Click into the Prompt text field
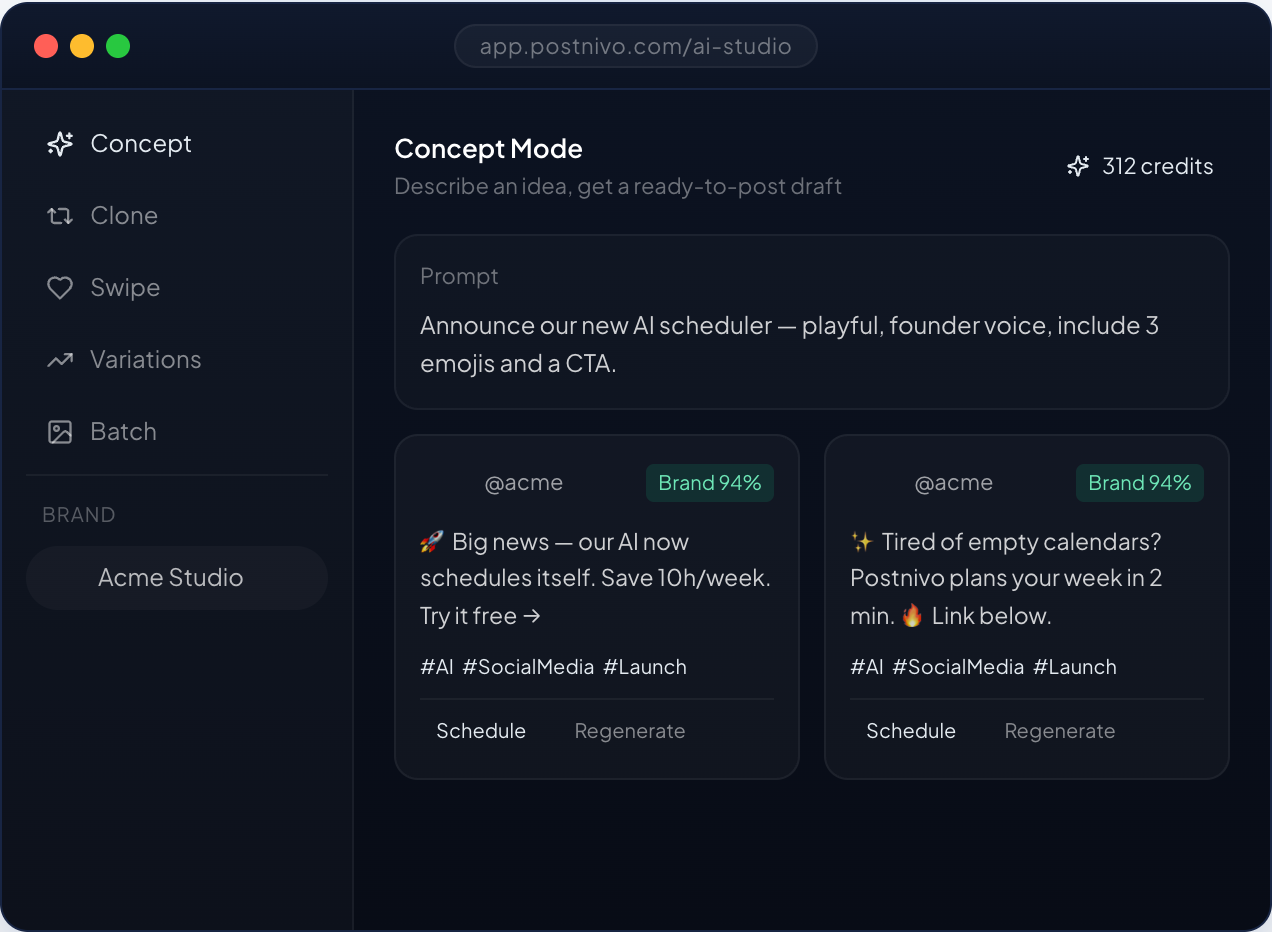 [x=812, y=322]
